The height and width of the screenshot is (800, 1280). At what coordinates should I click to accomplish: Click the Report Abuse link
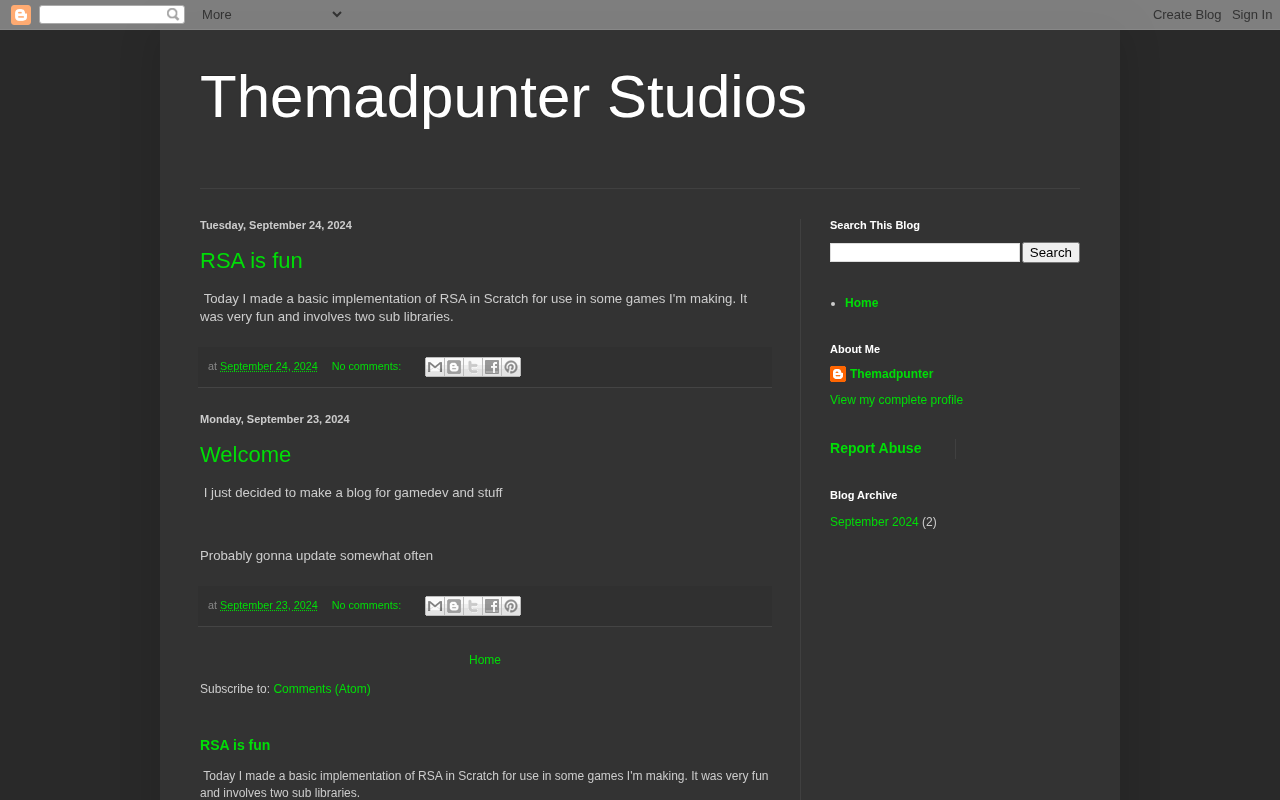(x=876, y=448)
